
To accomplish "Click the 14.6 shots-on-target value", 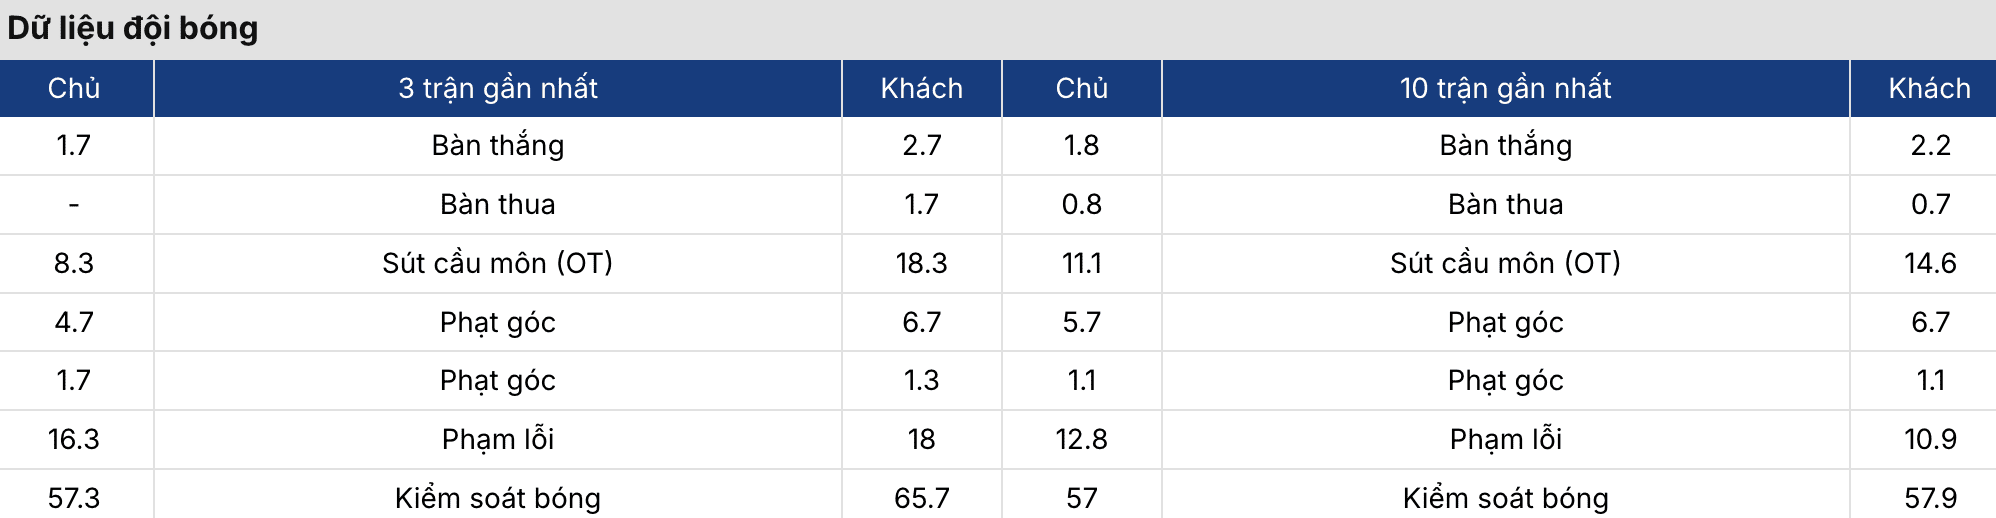I will tap(1930, 263).
